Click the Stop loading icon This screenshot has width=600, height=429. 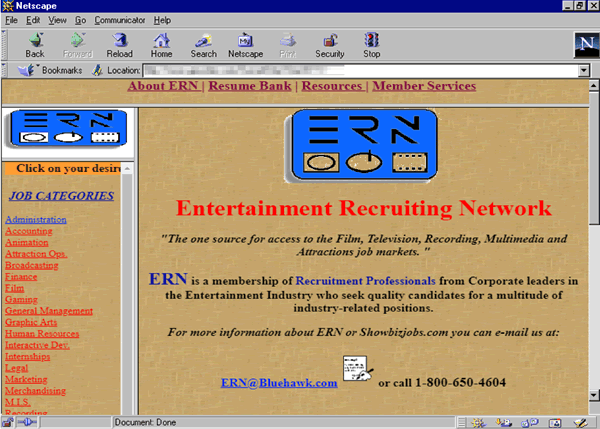[x=372, y=41]
